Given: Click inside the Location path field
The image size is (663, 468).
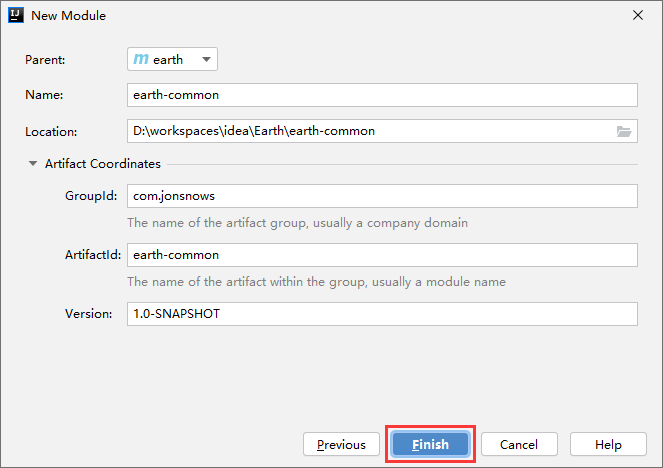Looking at the screenshot, I should pos(368,131).
